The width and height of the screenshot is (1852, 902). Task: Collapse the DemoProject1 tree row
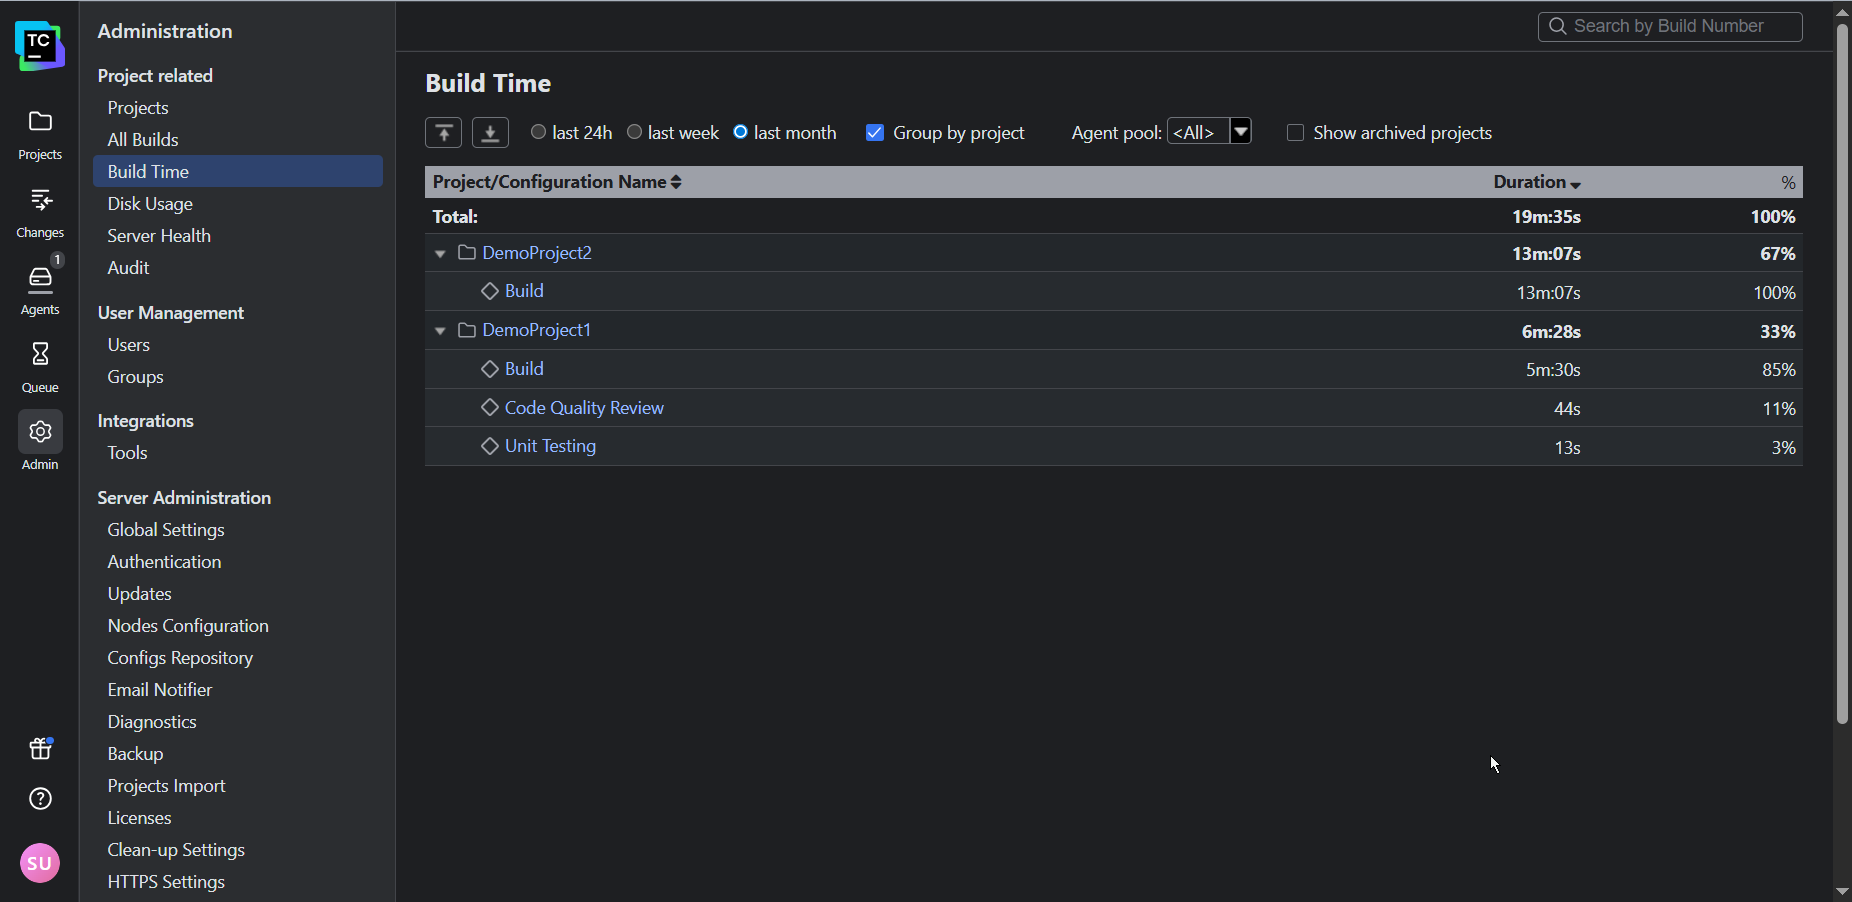pyautogui.click(x=440, y=331)
